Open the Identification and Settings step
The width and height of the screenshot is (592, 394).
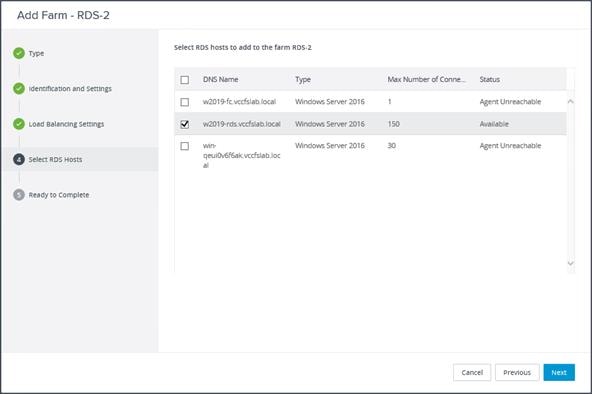(x=70, y=89)
